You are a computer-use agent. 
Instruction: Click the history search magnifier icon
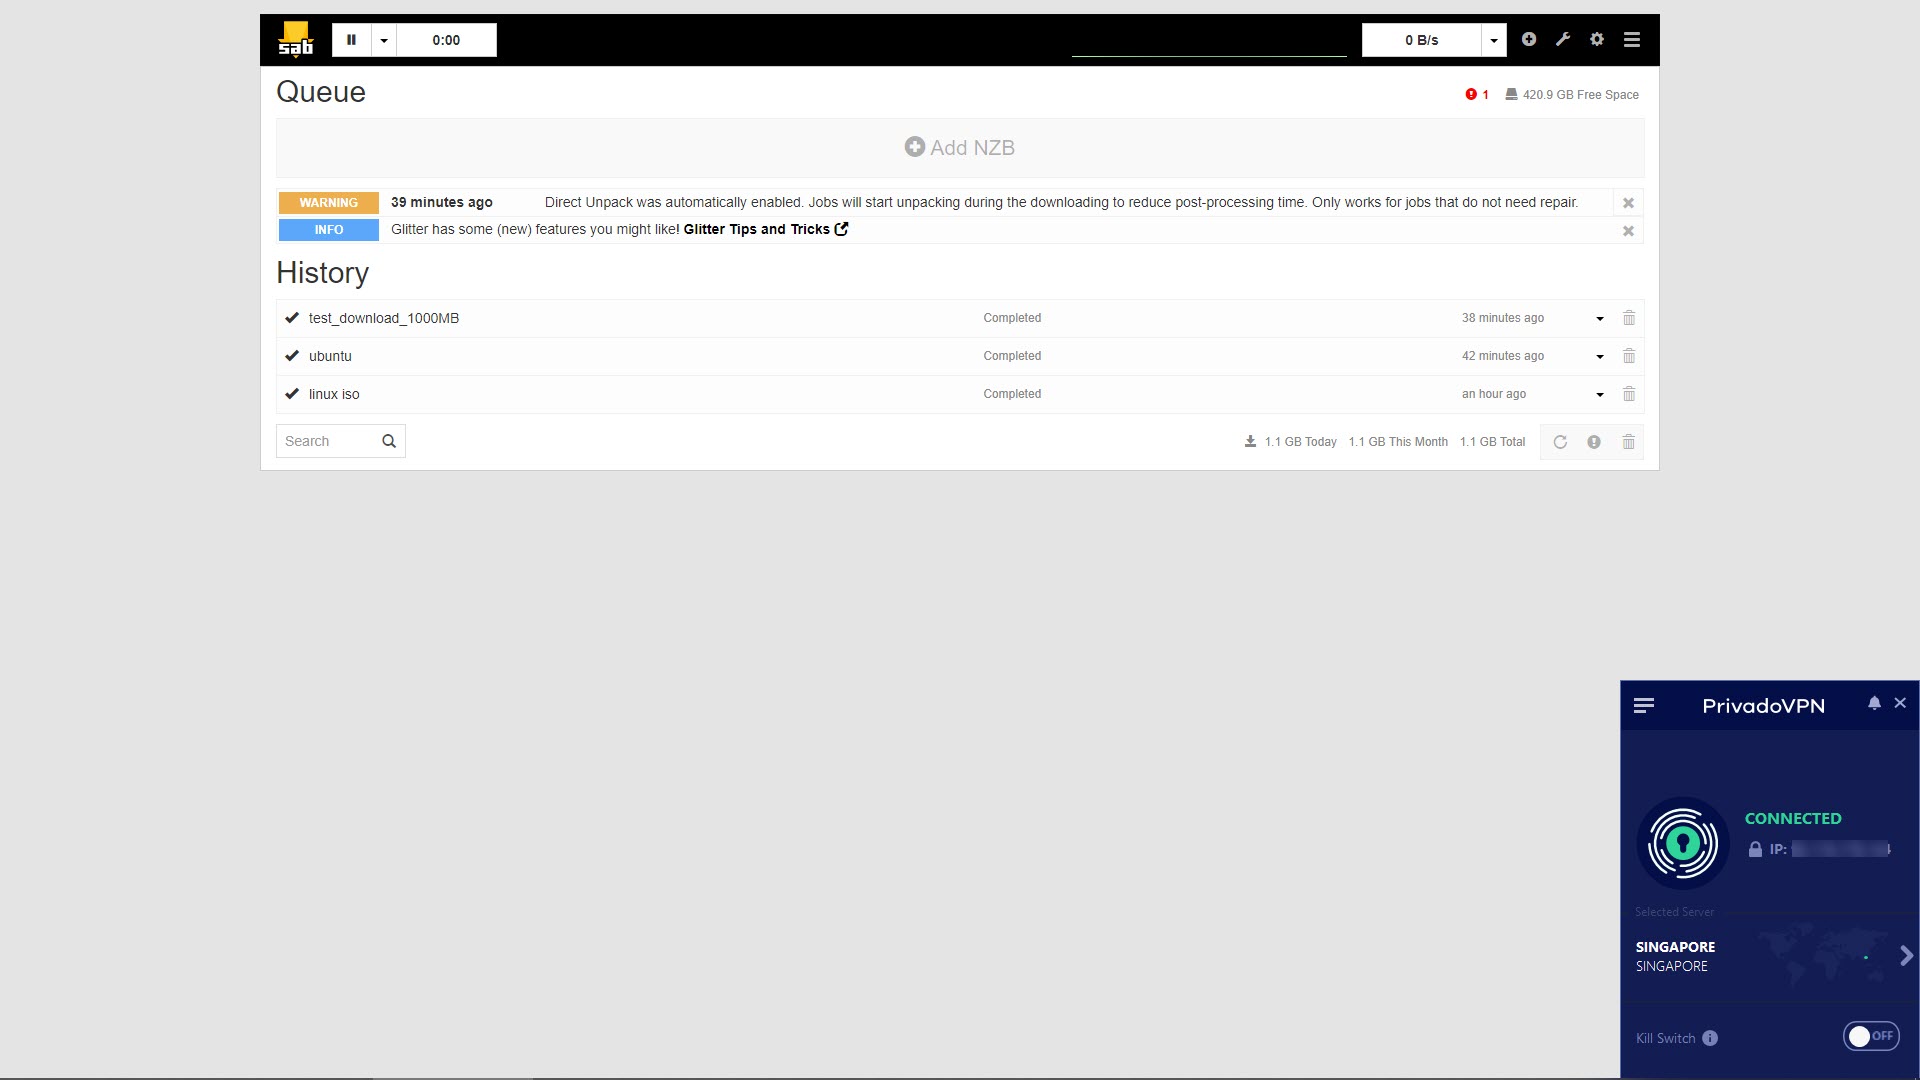pos(388,440)
